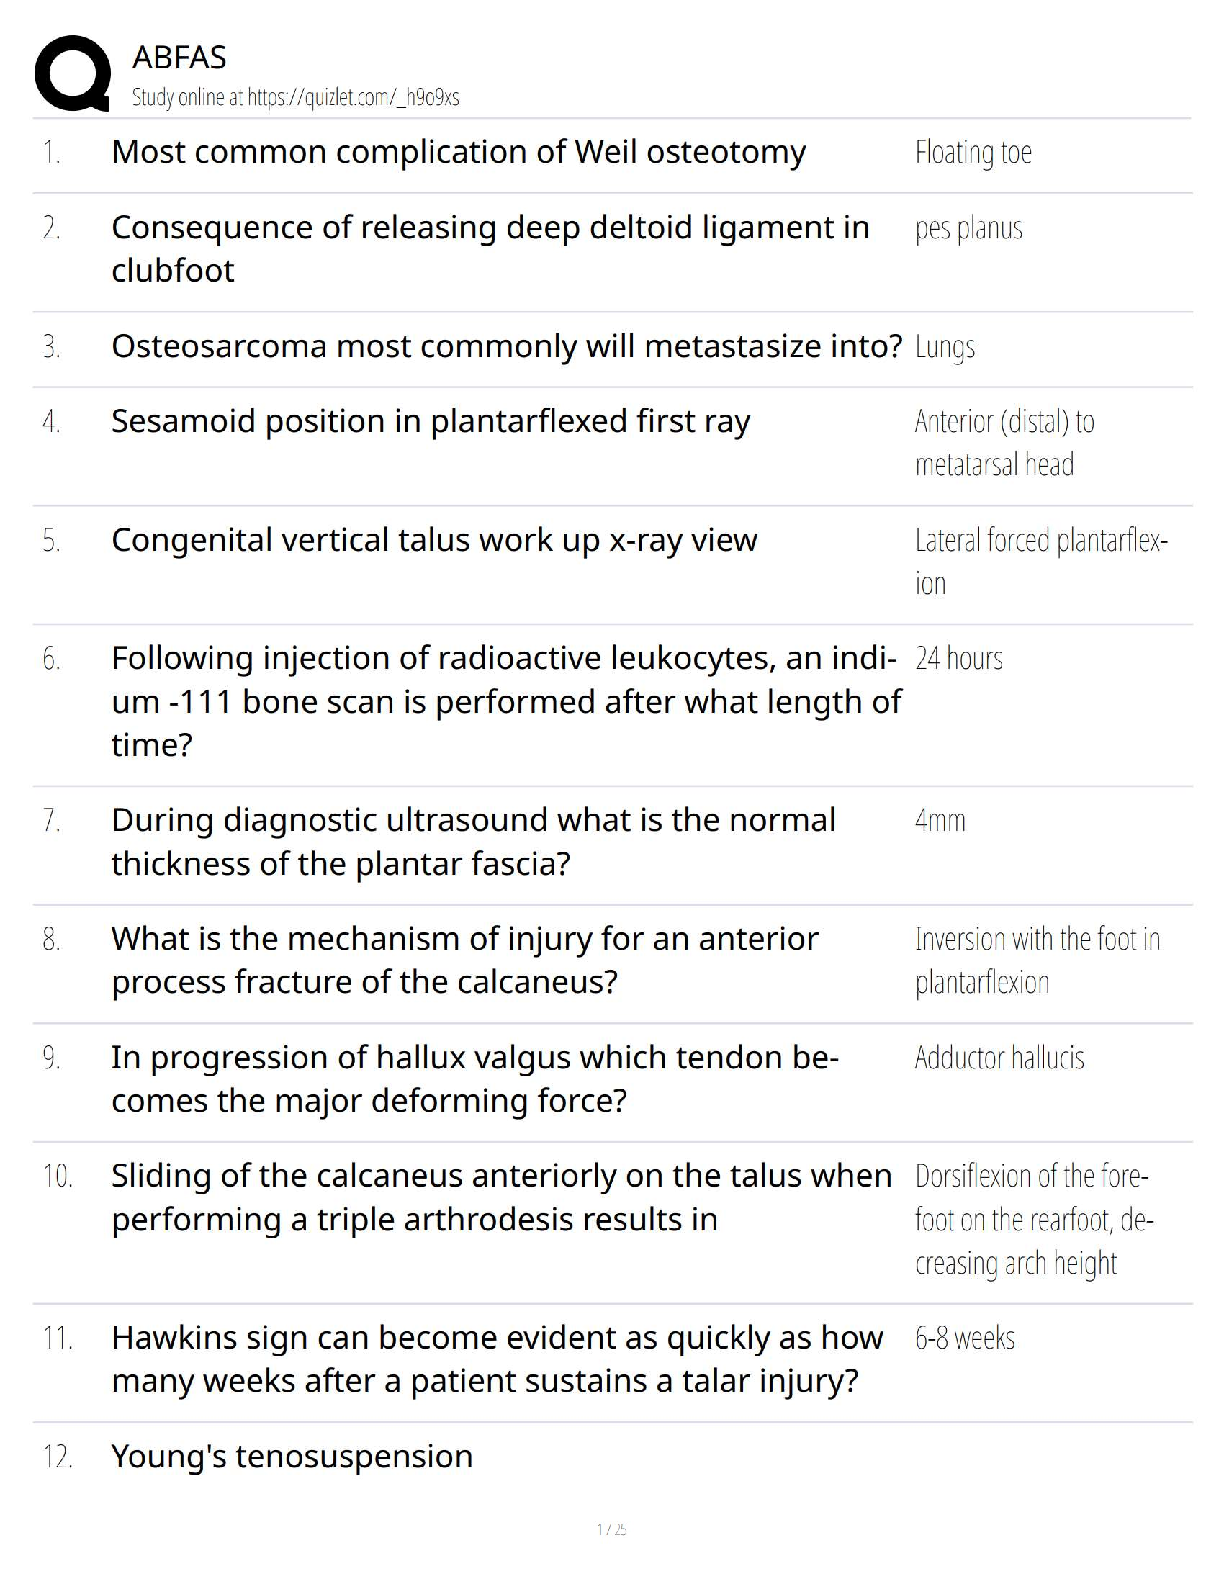Select the deep deltoid ligament clubfoot question
This screenshot has height=1584, width=1224.
490,249
